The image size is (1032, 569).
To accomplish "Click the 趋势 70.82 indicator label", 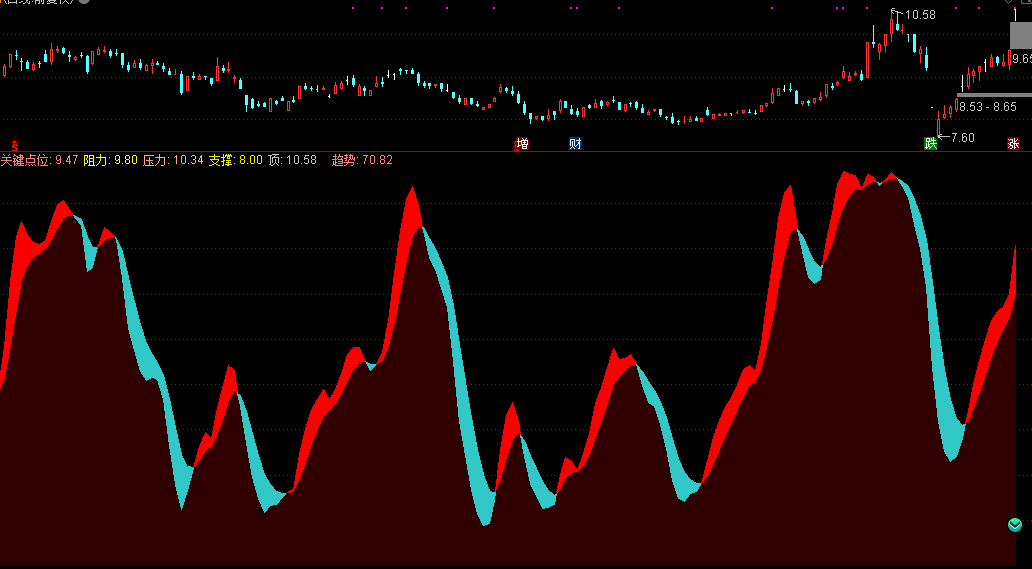I will [x=361, y=160].
